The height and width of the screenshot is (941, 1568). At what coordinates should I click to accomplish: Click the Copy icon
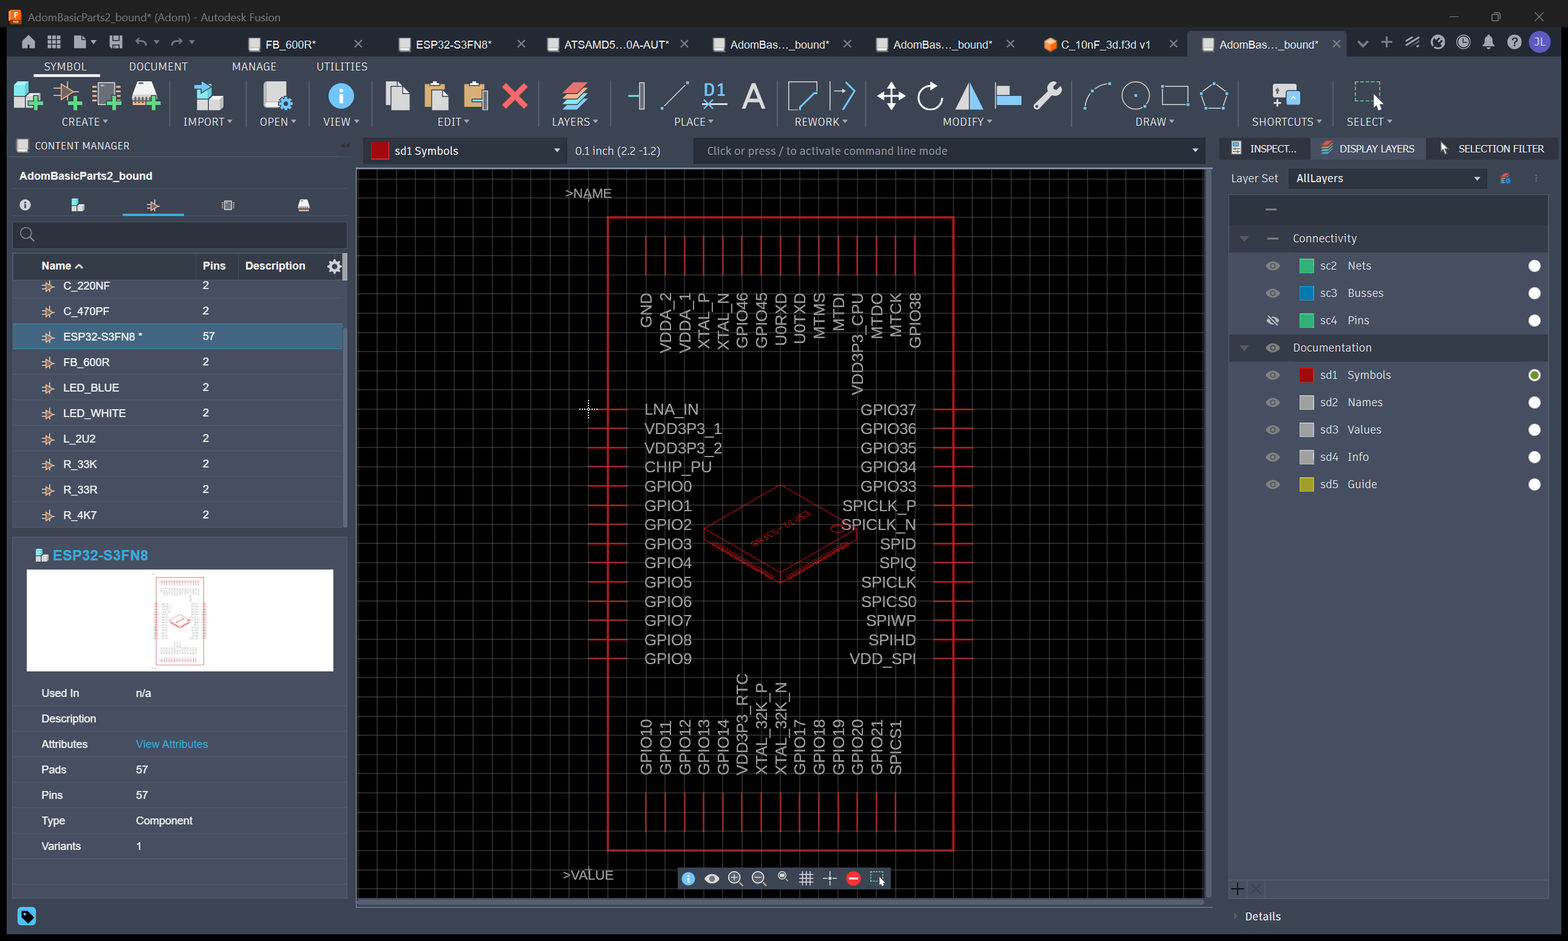tap(398, 96)
